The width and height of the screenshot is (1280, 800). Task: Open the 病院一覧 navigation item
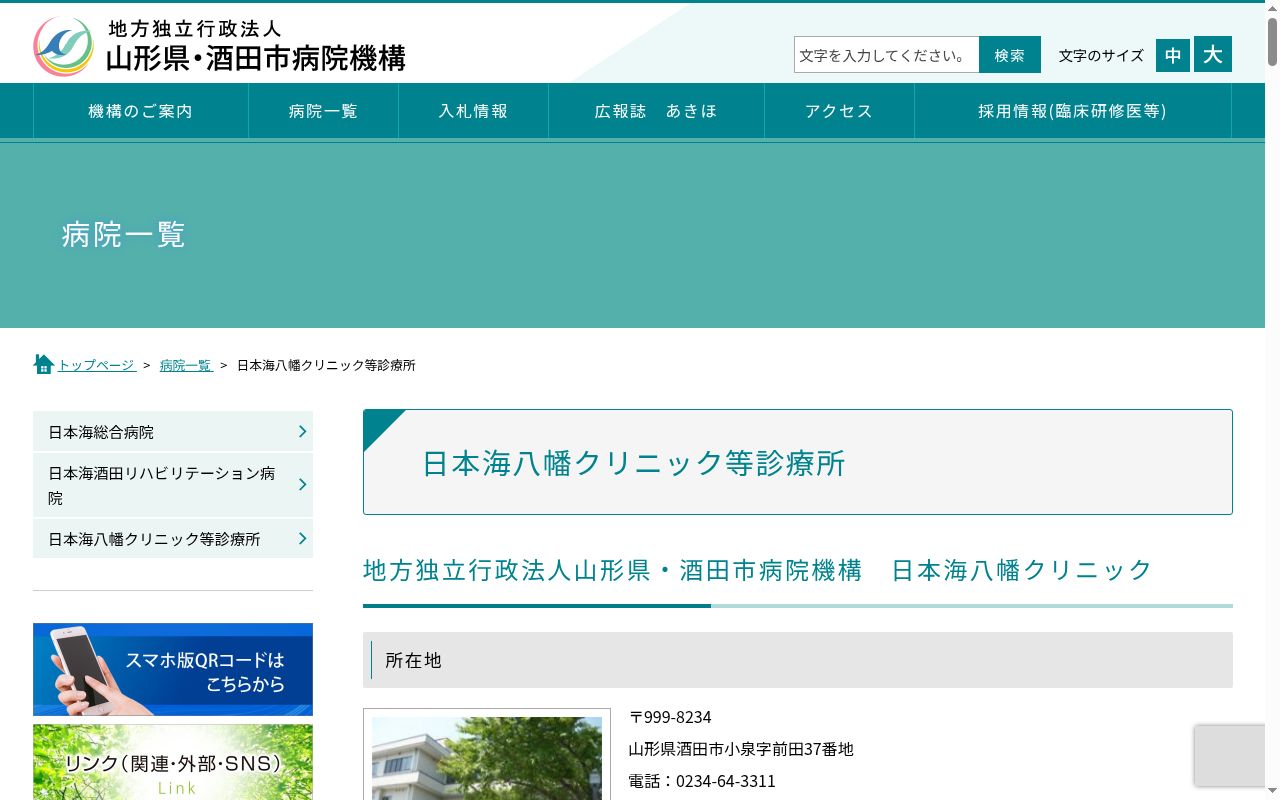tap(323, 111)
